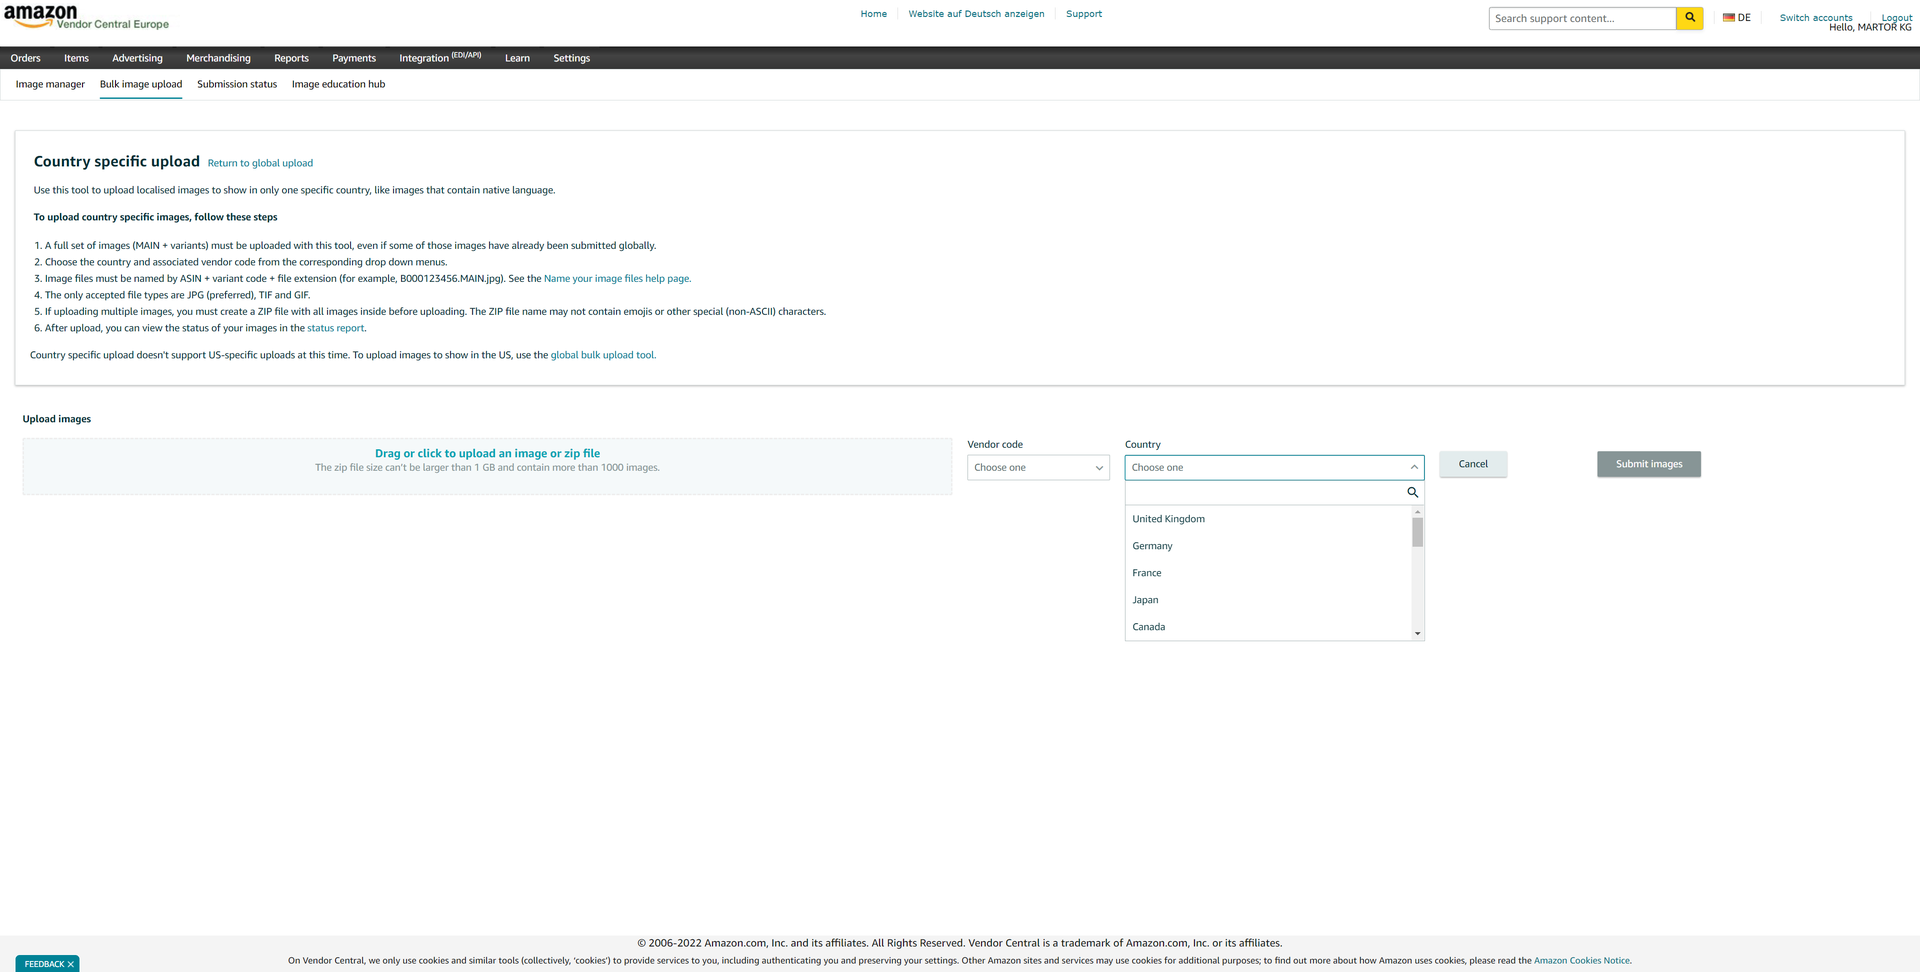Click the magnifier icon in country search
1920x972 pixels.
click(x=1412, y=492)
